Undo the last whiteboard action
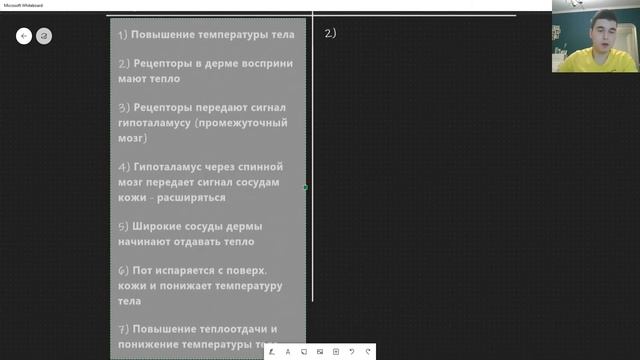Viewport: 640px width, 360px height. pyautogui.click(x=352, y=351)
